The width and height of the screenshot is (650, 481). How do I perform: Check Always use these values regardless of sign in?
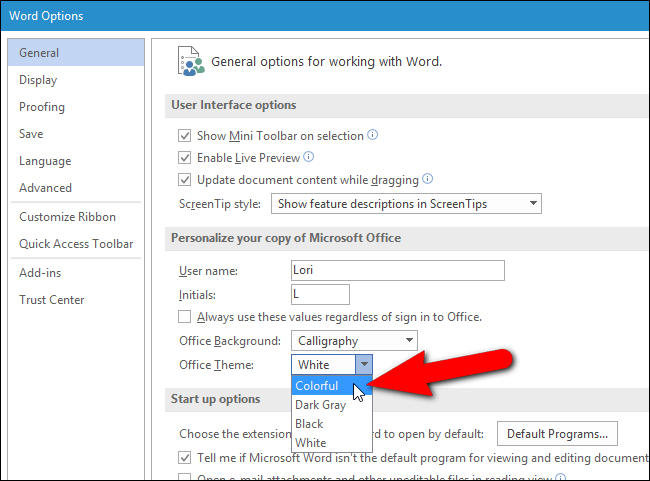click(184, 317)
